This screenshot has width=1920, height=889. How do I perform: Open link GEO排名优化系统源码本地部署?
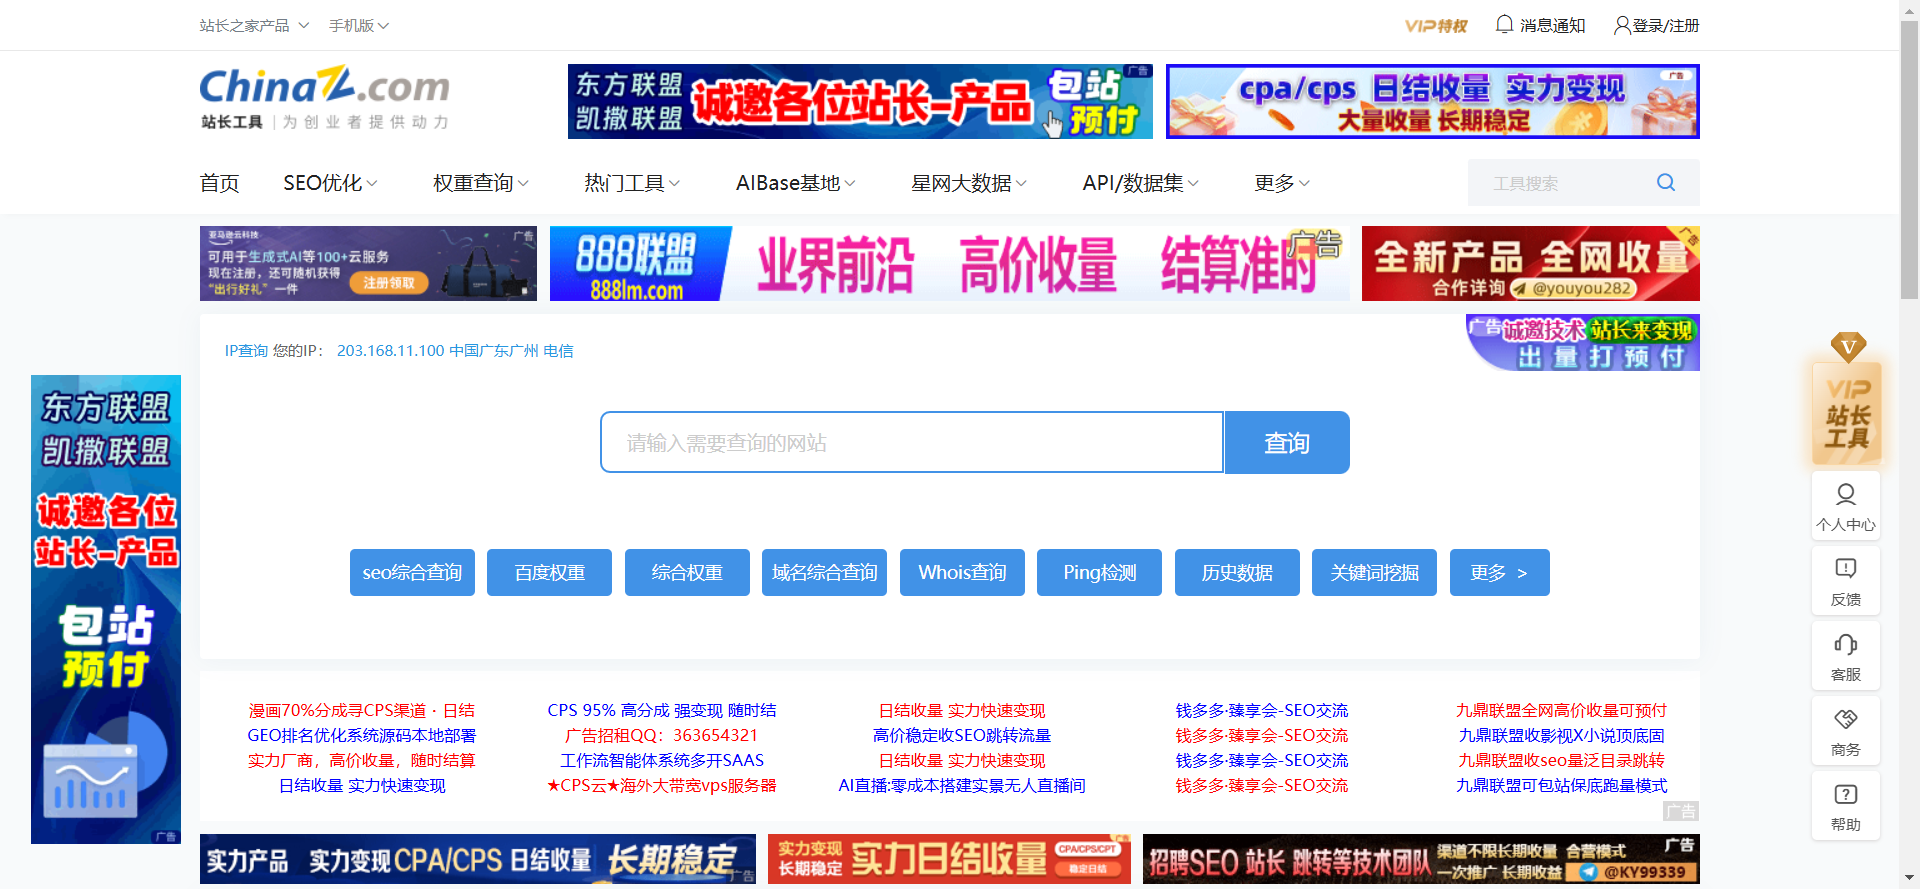(x=362, y=735)
